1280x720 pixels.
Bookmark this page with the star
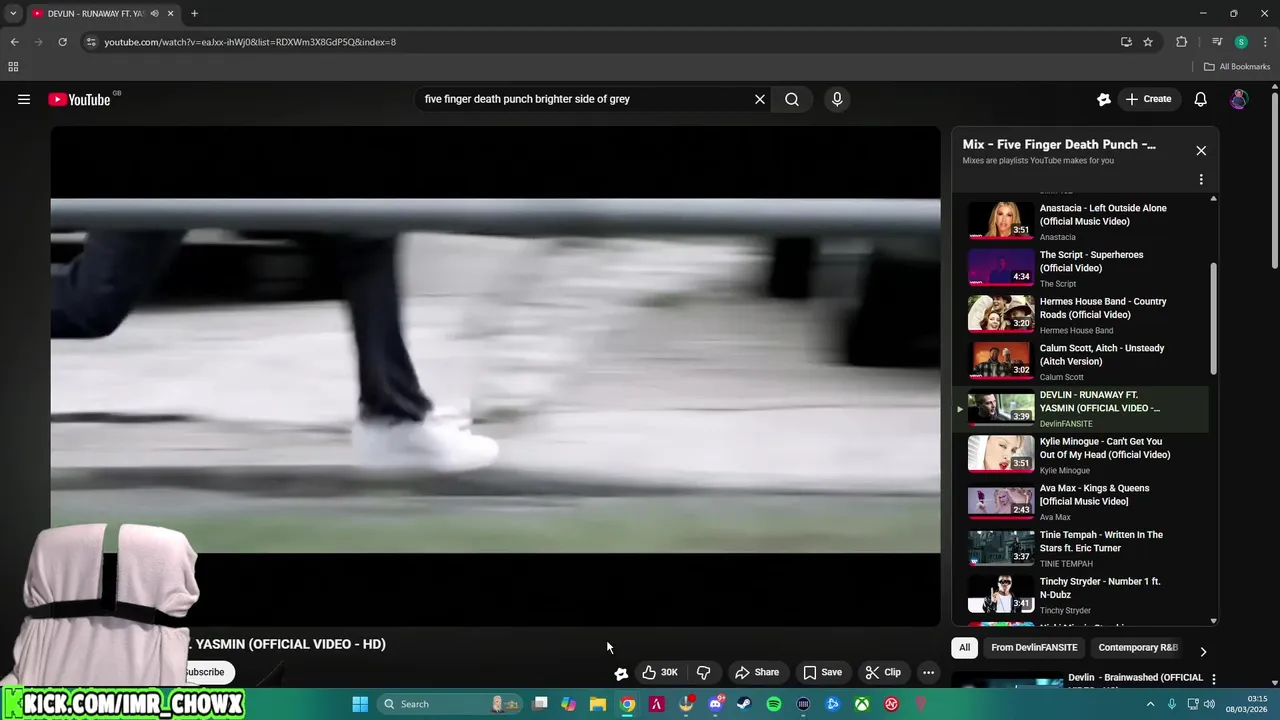click(x=1148, y=42)
